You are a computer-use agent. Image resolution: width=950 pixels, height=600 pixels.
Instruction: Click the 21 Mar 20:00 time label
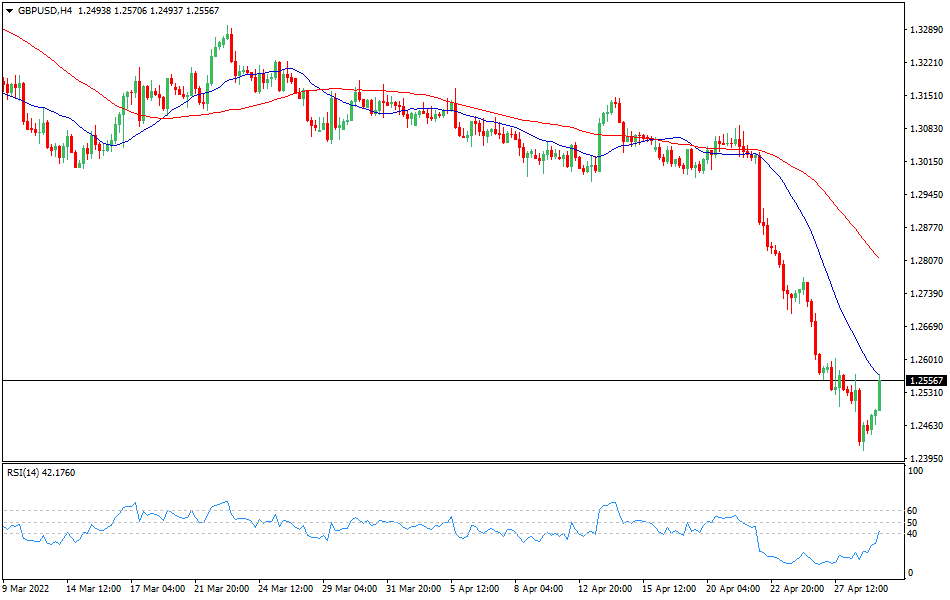pos(223,589)
